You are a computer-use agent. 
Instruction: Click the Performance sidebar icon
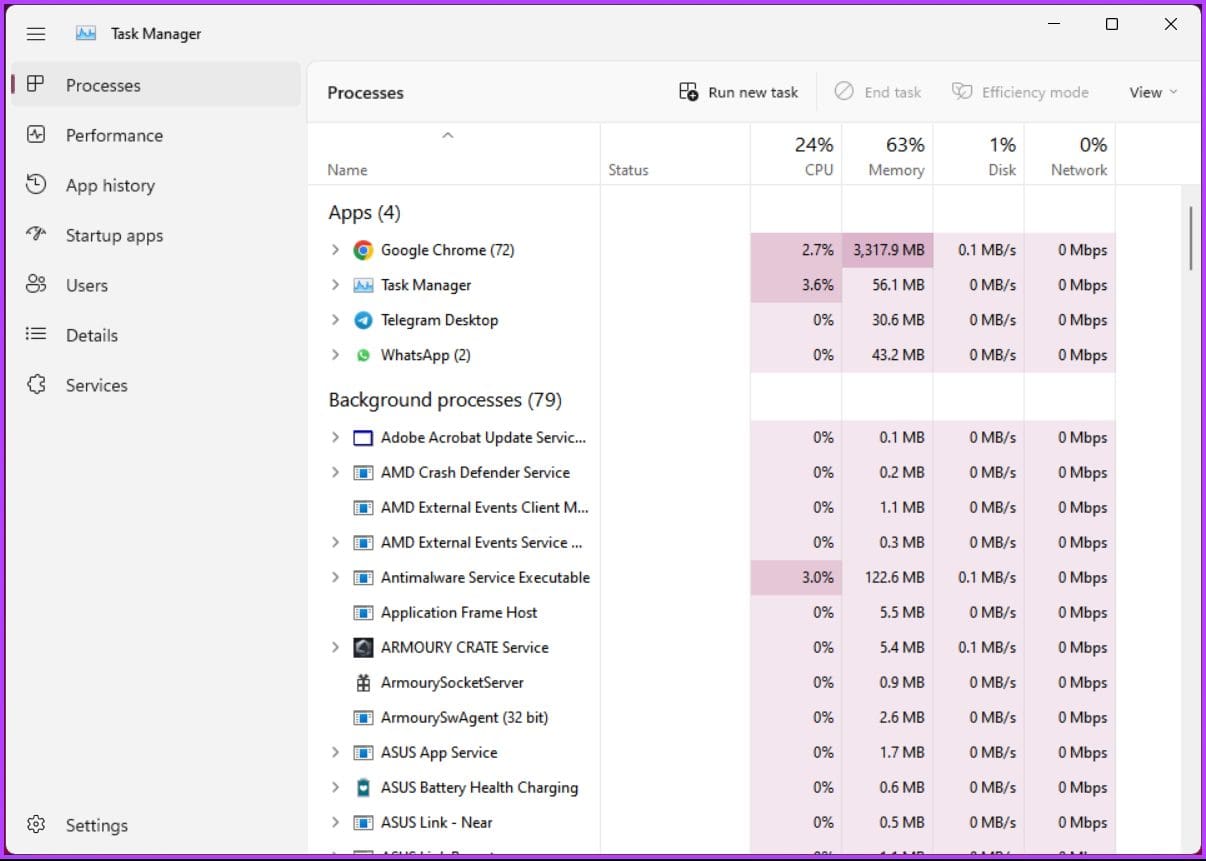pyautogui.click(x=36, y=134)
